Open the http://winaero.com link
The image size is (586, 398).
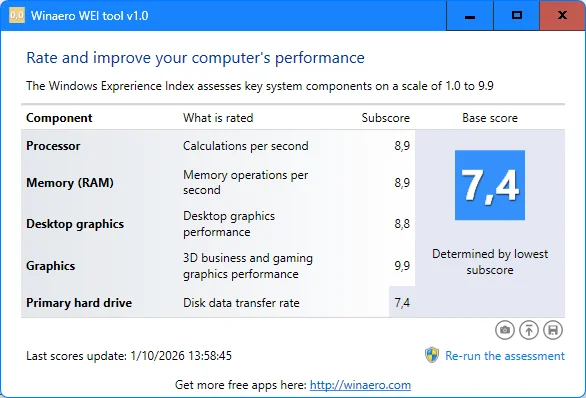(x=360, y=385)
